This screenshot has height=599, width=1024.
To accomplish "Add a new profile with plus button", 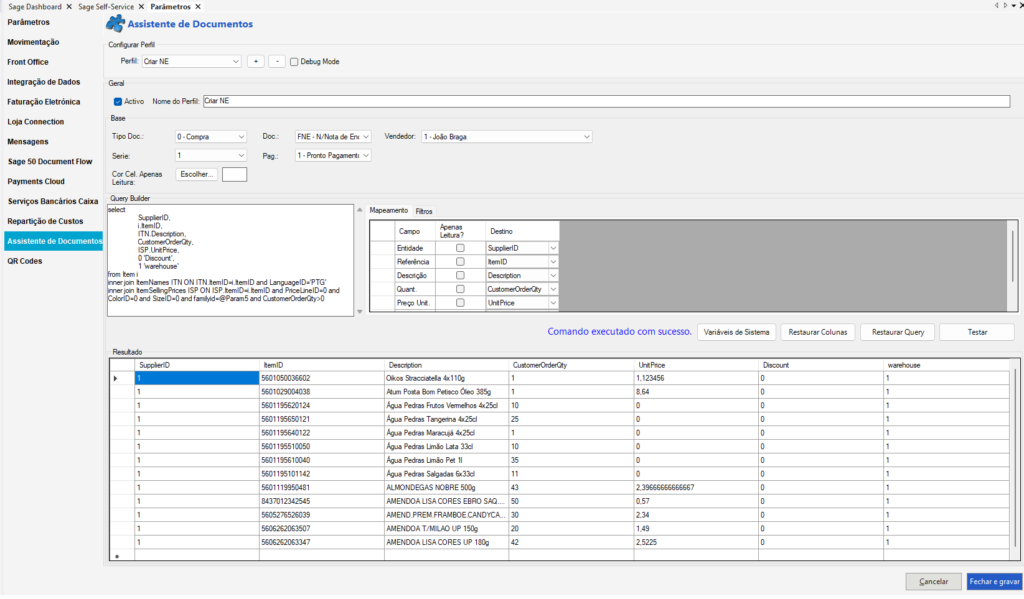I will point(256,61).
